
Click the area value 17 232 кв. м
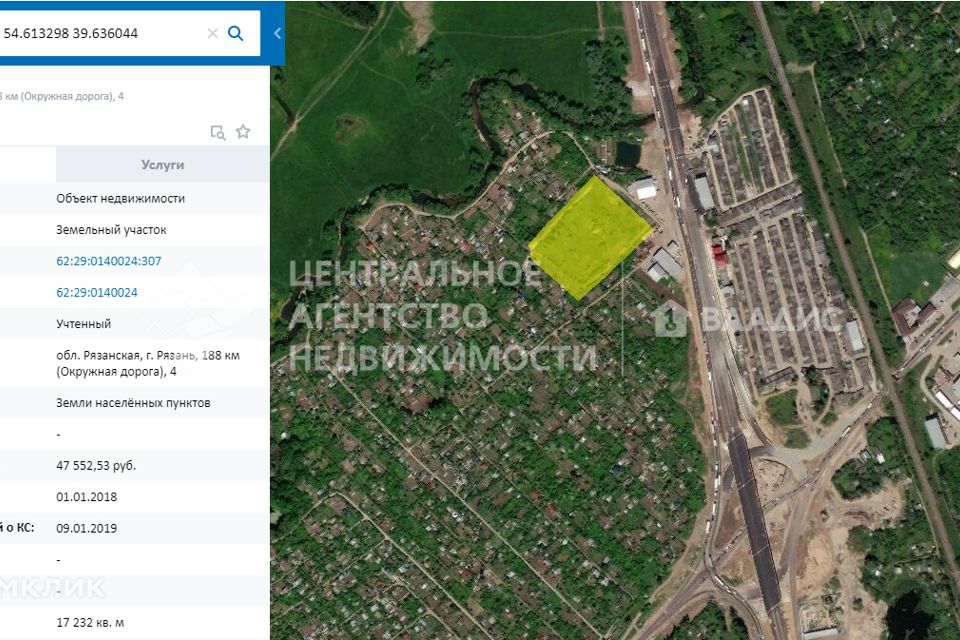pos(90,622)
